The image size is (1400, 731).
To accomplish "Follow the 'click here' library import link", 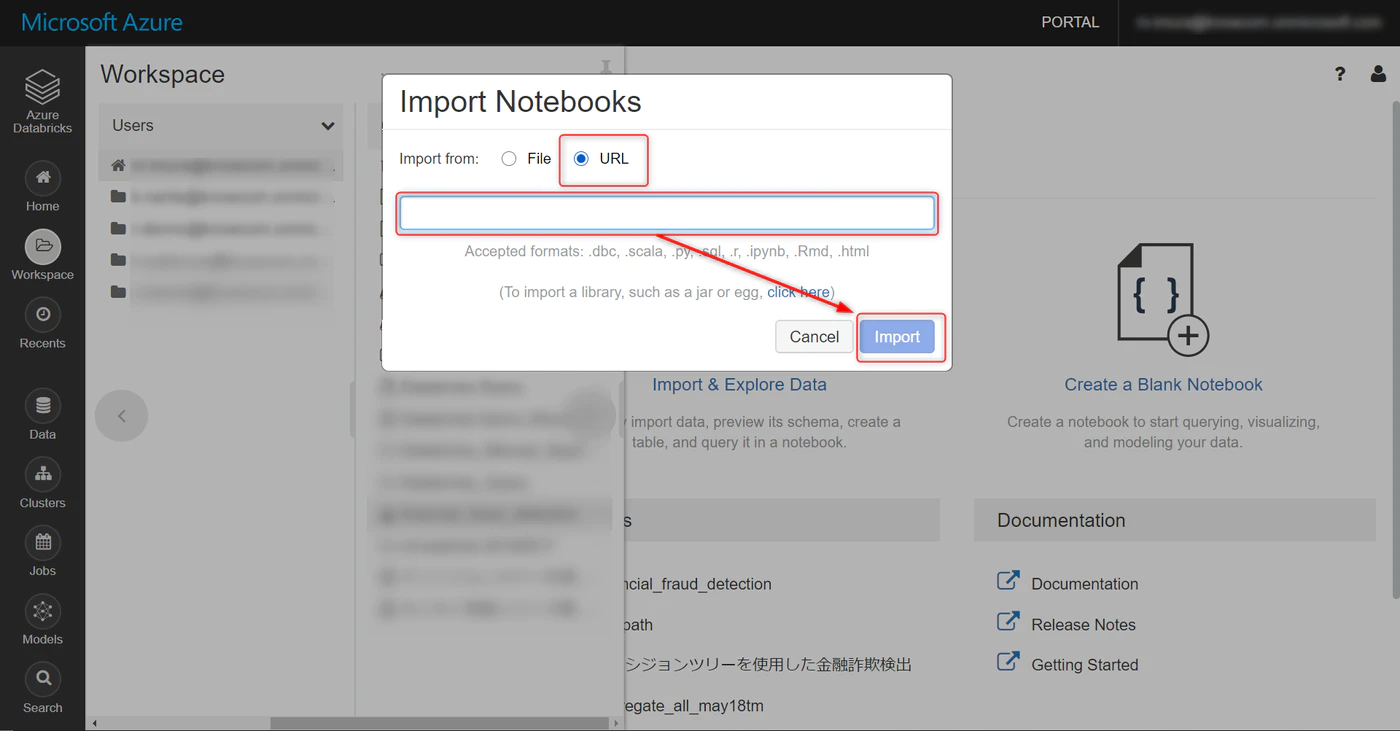I will pyautogui.click(x=798, y=292).
